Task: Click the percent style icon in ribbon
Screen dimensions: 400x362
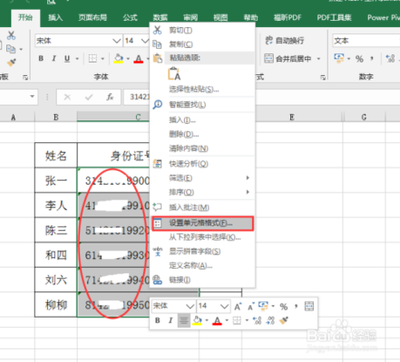Action: coord(359,59)
